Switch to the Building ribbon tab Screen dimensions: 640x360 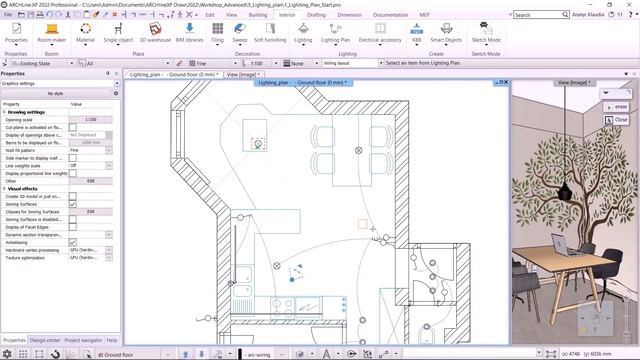[258, 15]
